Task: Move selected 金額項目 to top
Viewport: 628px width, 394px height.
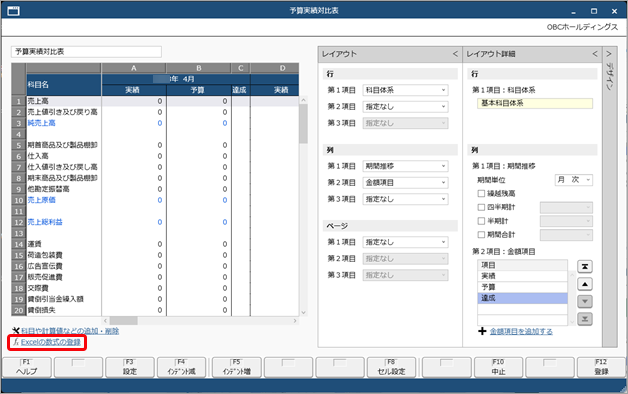Action: 585,267
